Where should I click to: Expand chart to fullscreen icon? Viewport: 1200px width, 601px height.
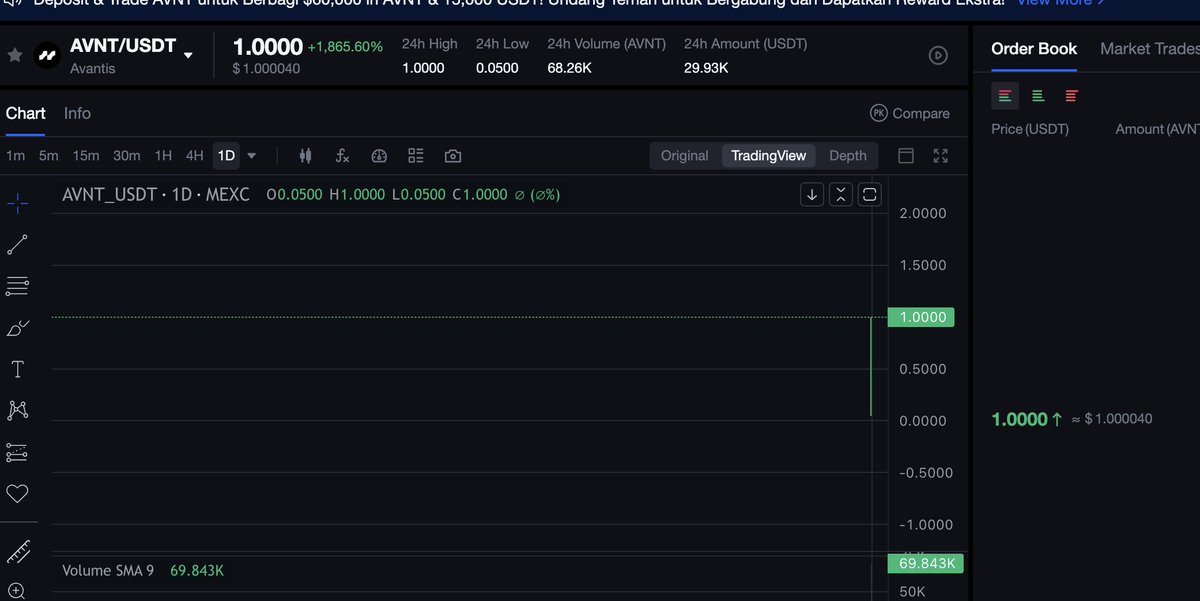pyautogui.click(x=940, y=156)
